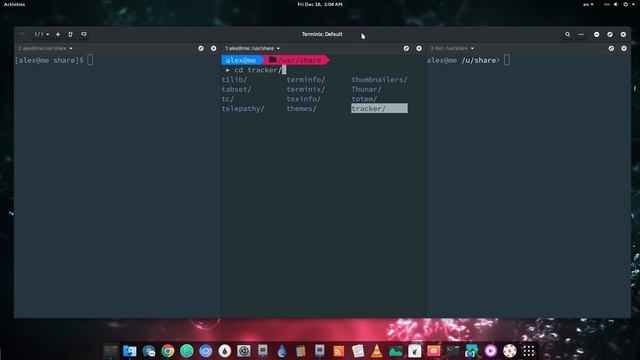Launch the blue file manager dock icon
640x360 pixels.
coord(129,351)
